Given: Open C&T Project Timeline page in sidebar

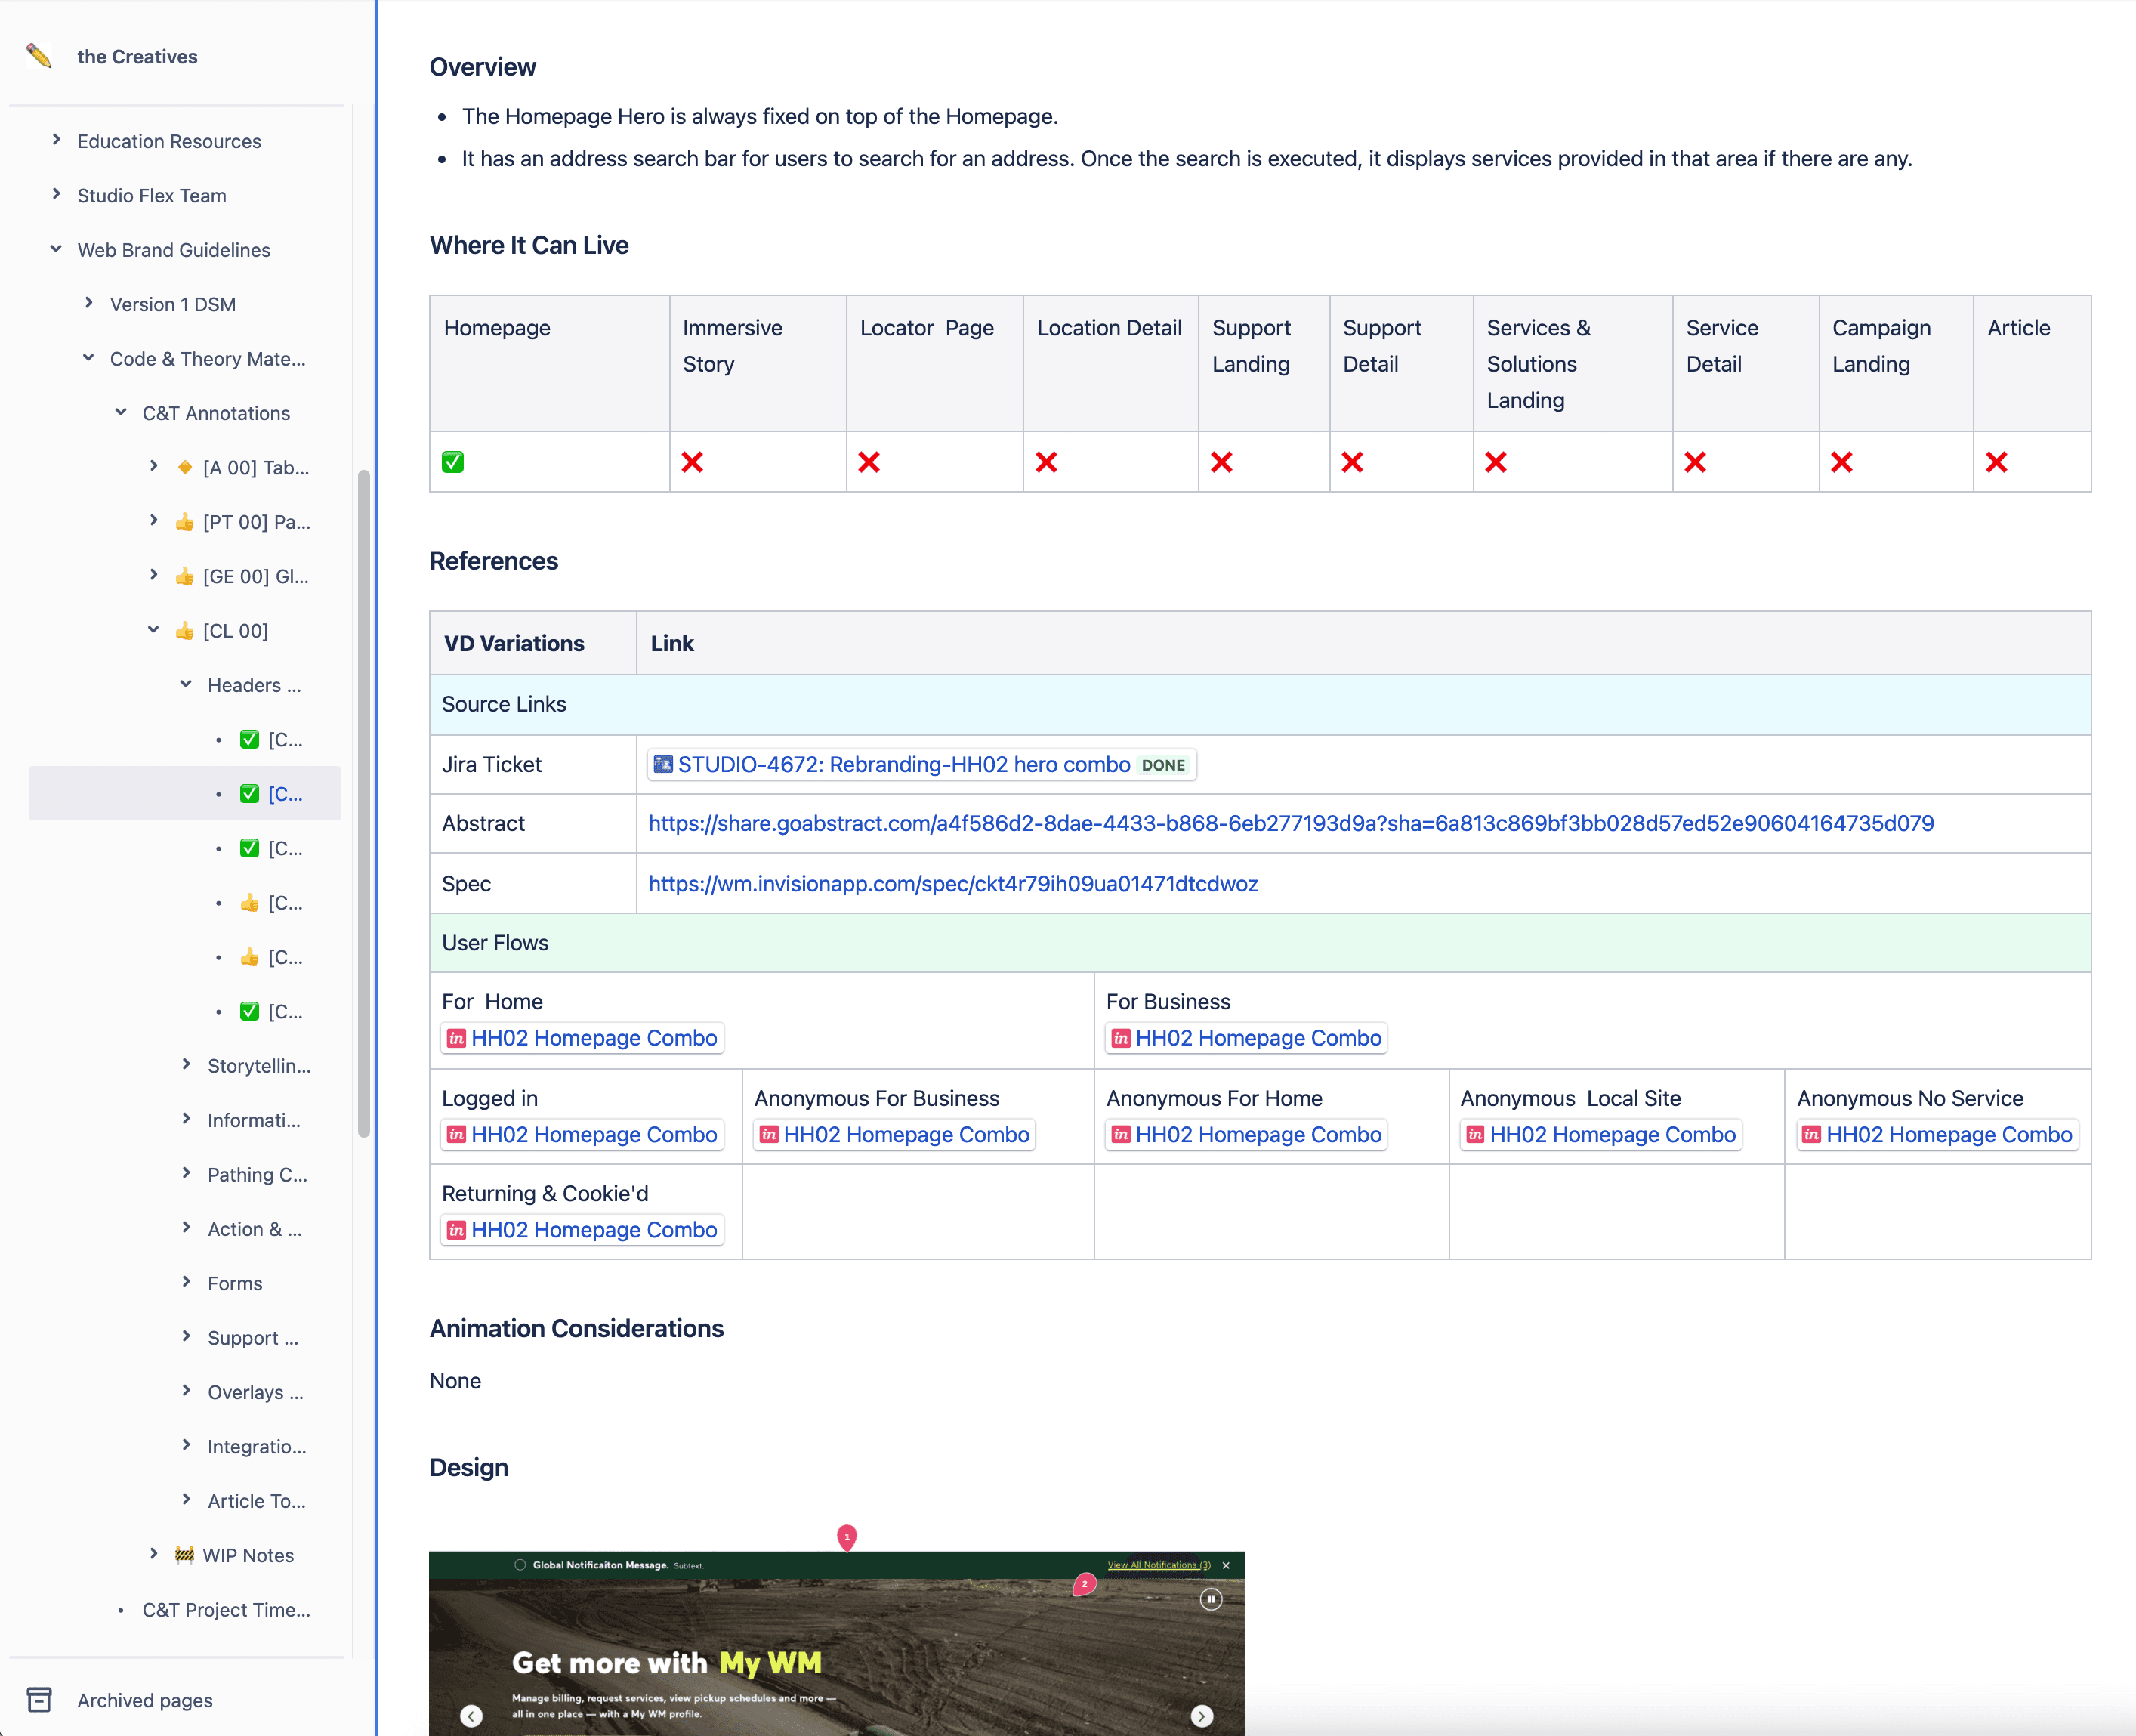Looking at the screenshot, I should tap(226, 1609).
